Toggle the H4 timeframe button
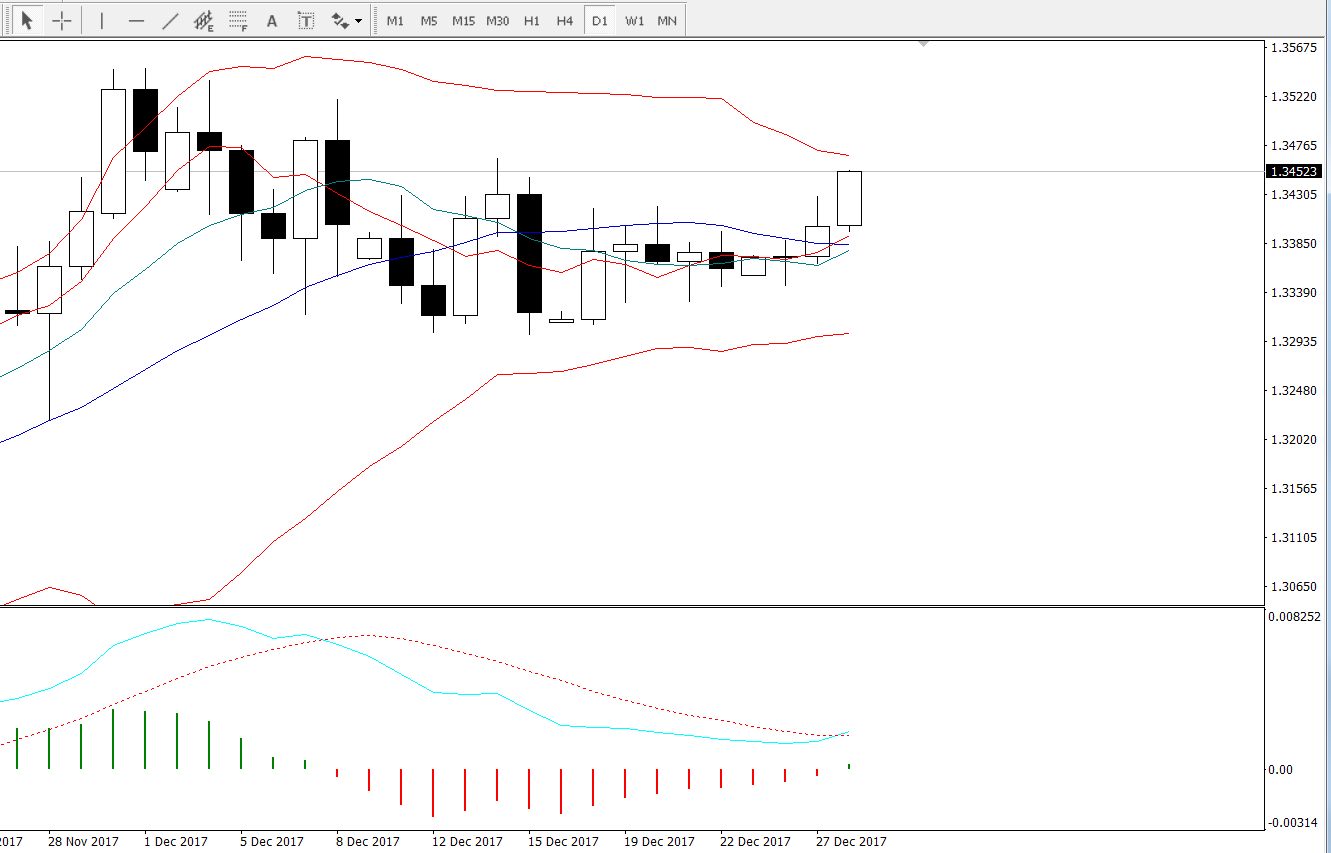Viewport: 1331px width, 853px height. 565,21
